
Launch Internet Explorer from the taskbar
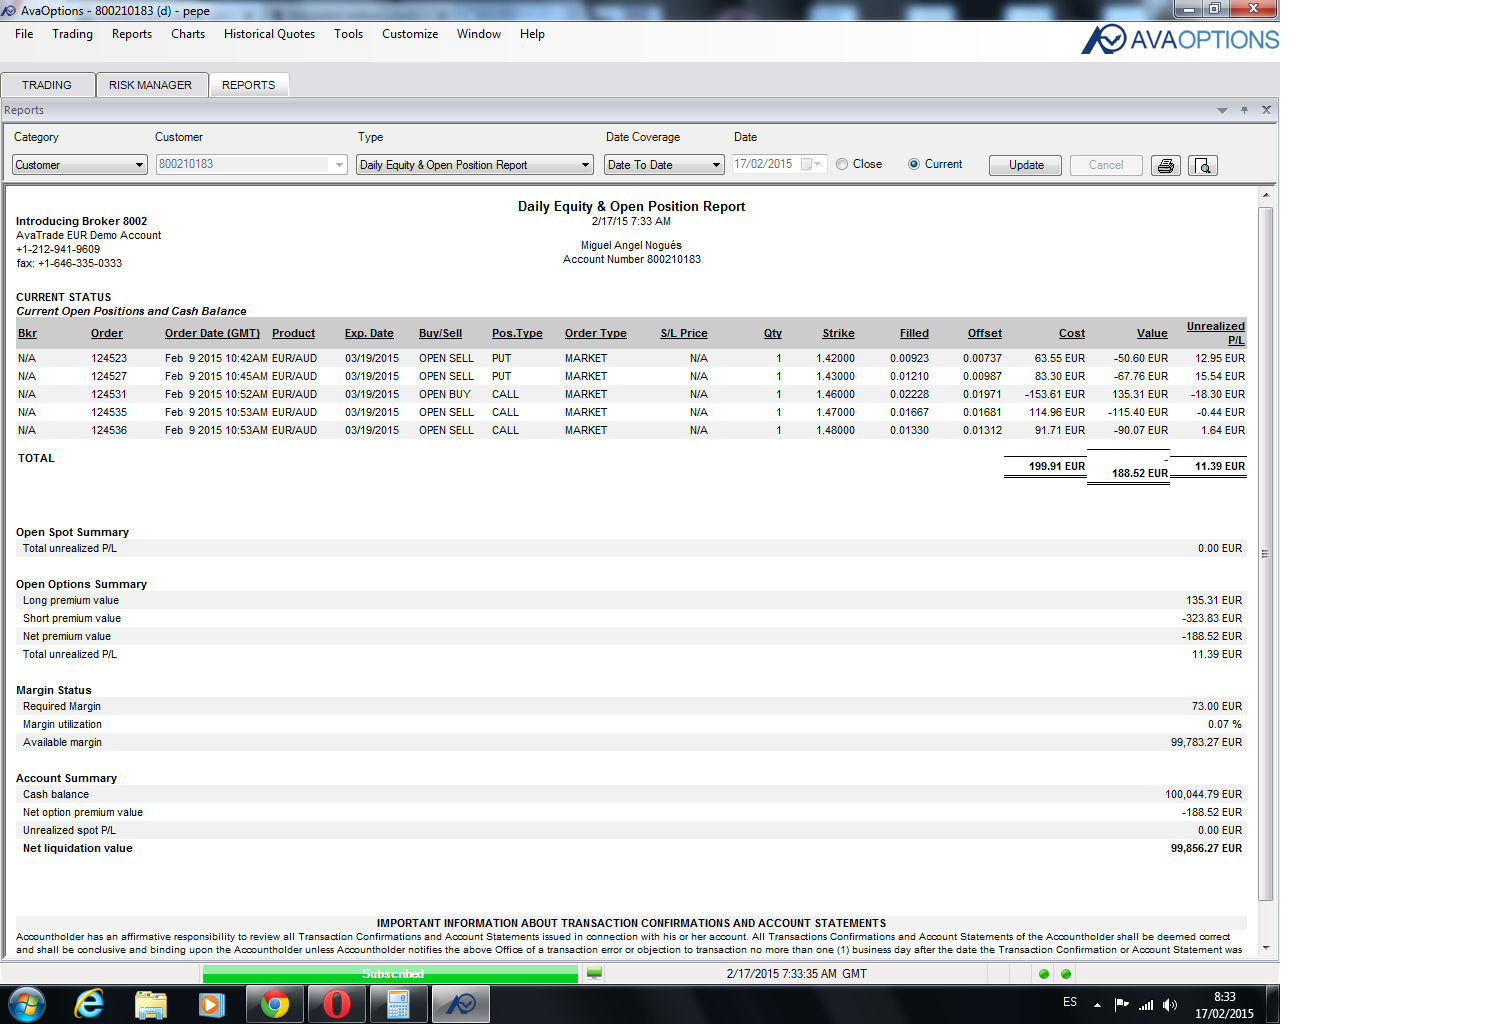point(89,1004)
